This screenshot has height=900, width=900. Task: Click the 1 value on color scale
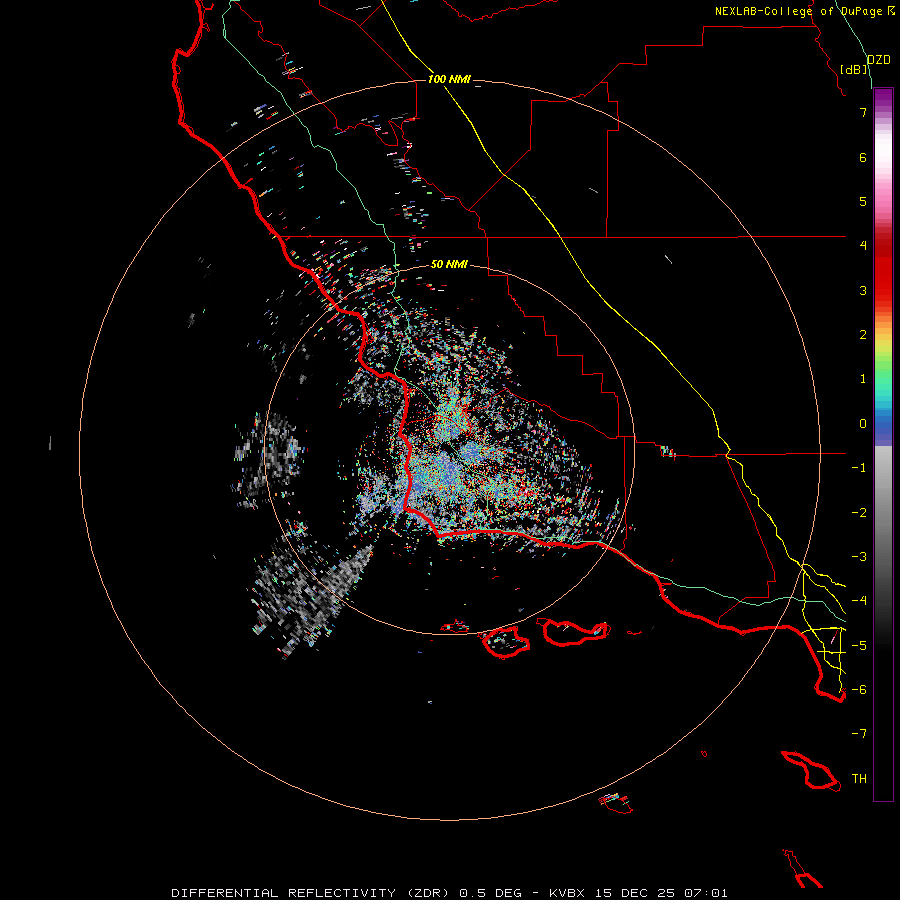tap(863, 379)
